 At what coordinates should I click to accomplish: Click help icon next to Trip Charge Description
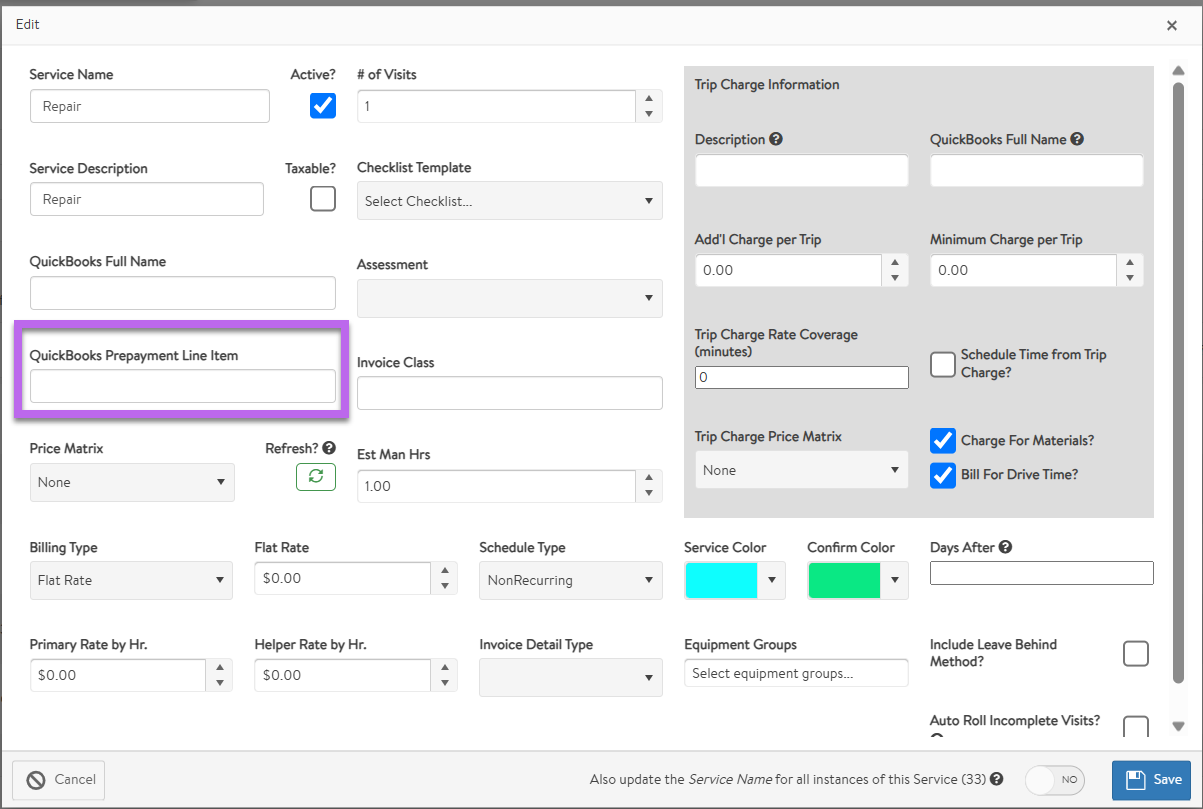tap(776, 140)
